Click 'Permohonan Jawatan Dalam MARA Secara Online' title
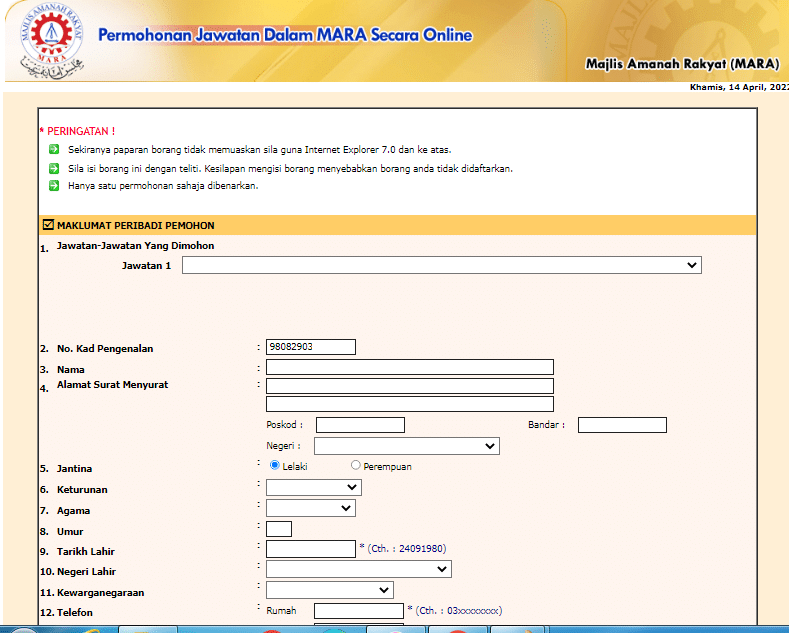The width and height of the screenshot is (789, 633). pos(285,35)
